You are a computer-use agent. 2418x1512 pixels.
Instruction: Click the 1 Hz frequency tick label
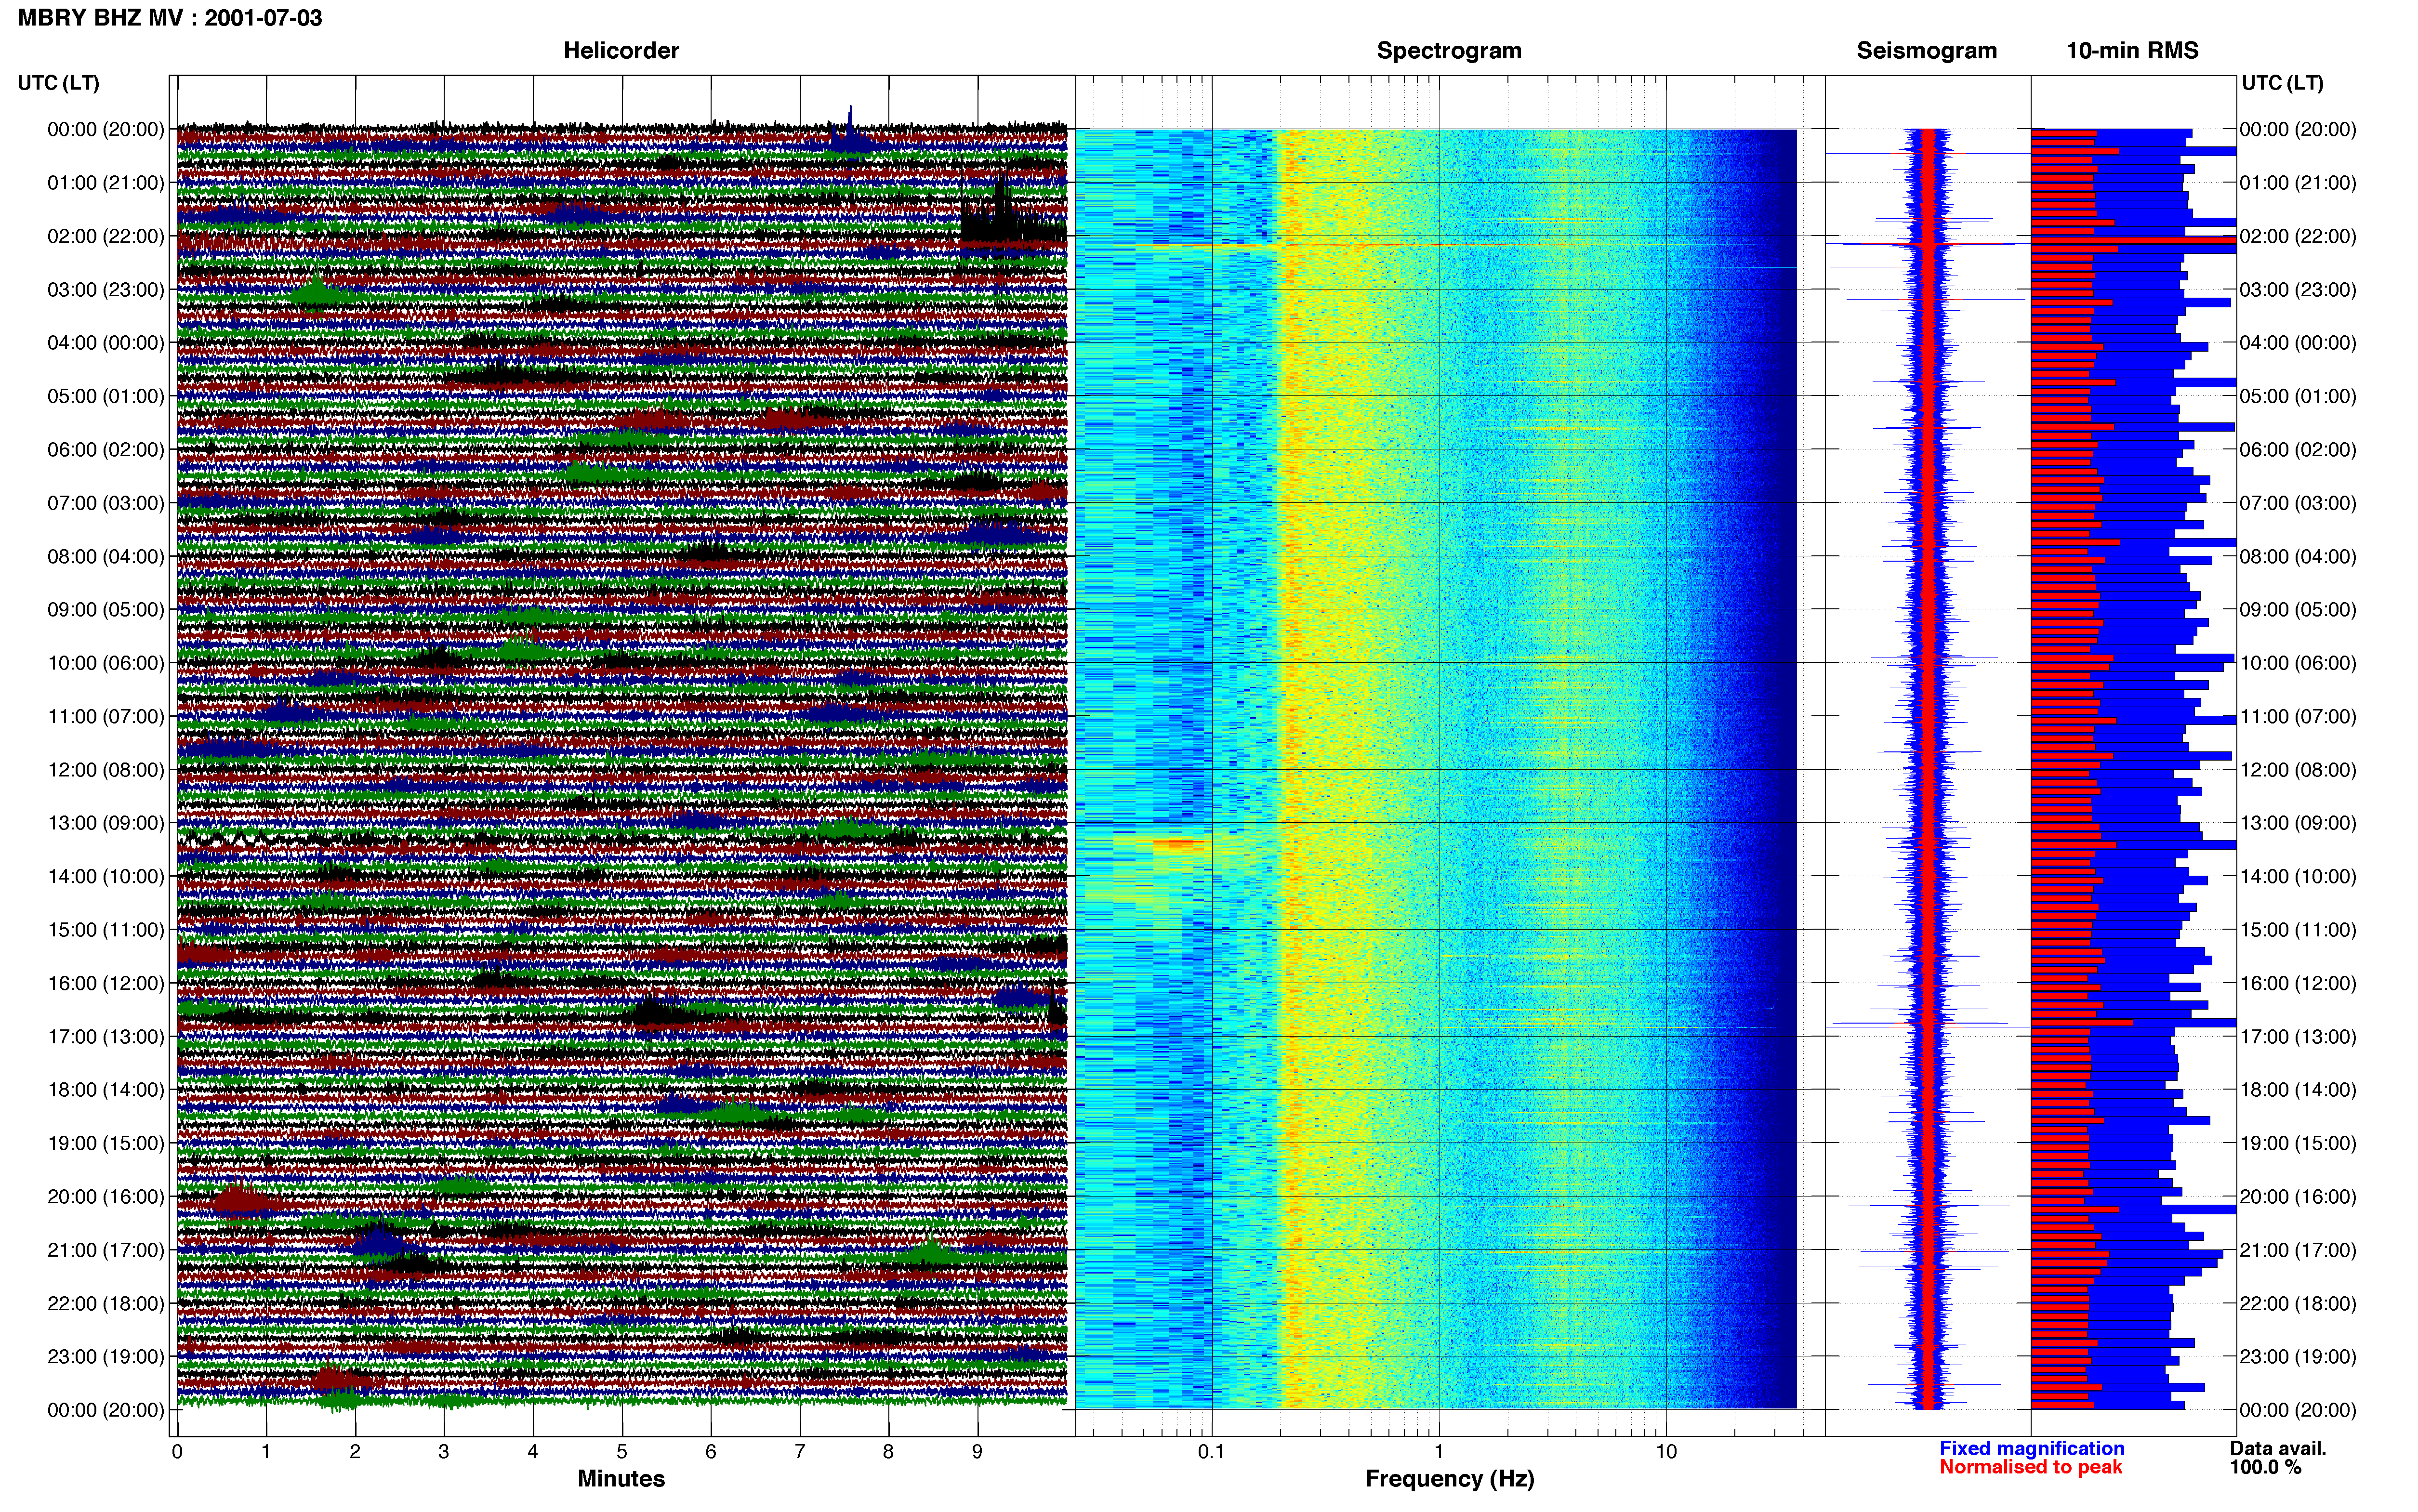1439,1452
